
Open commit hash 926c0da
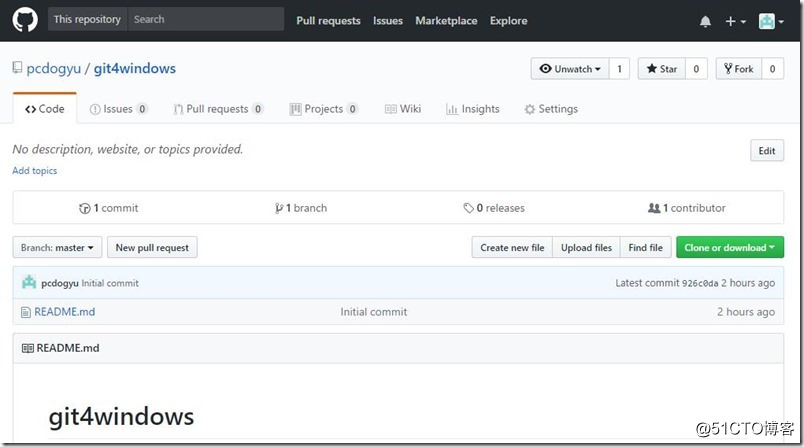(x=700, y=283)
